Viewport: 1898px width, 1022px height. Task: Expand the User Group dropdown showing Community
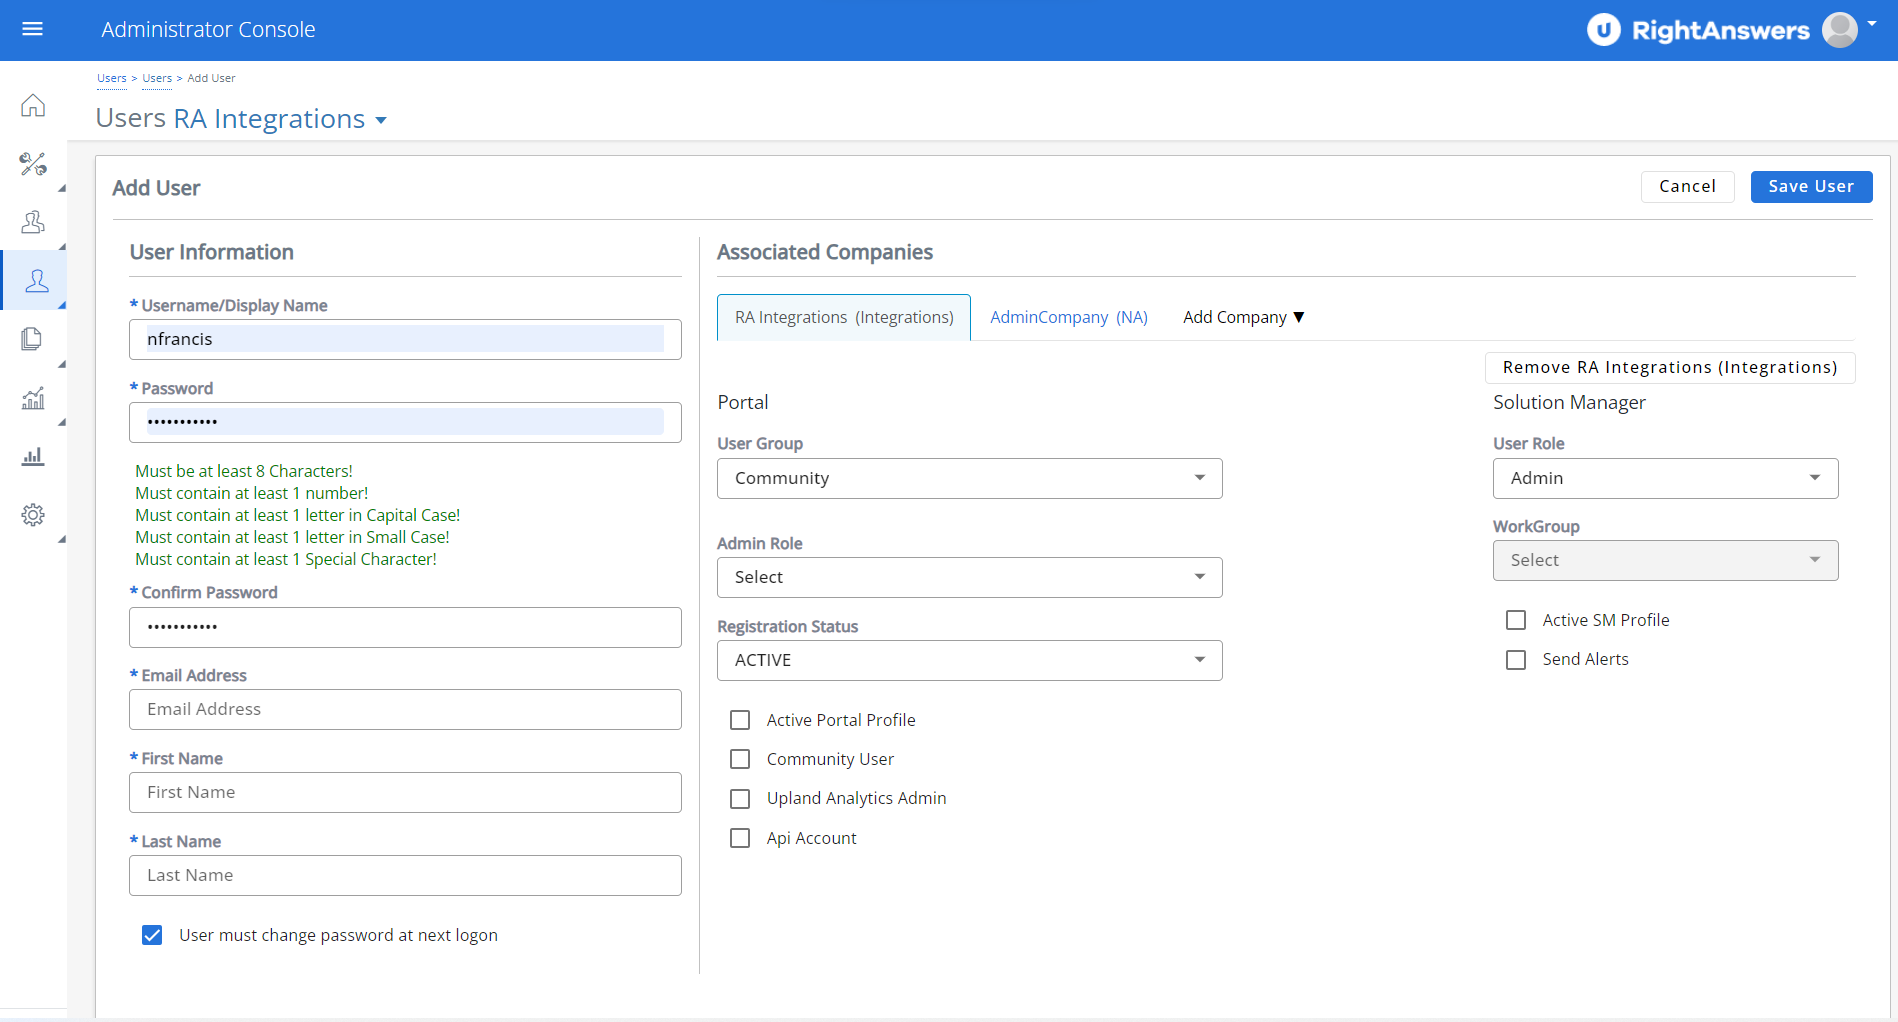click(x=969, y=478)
